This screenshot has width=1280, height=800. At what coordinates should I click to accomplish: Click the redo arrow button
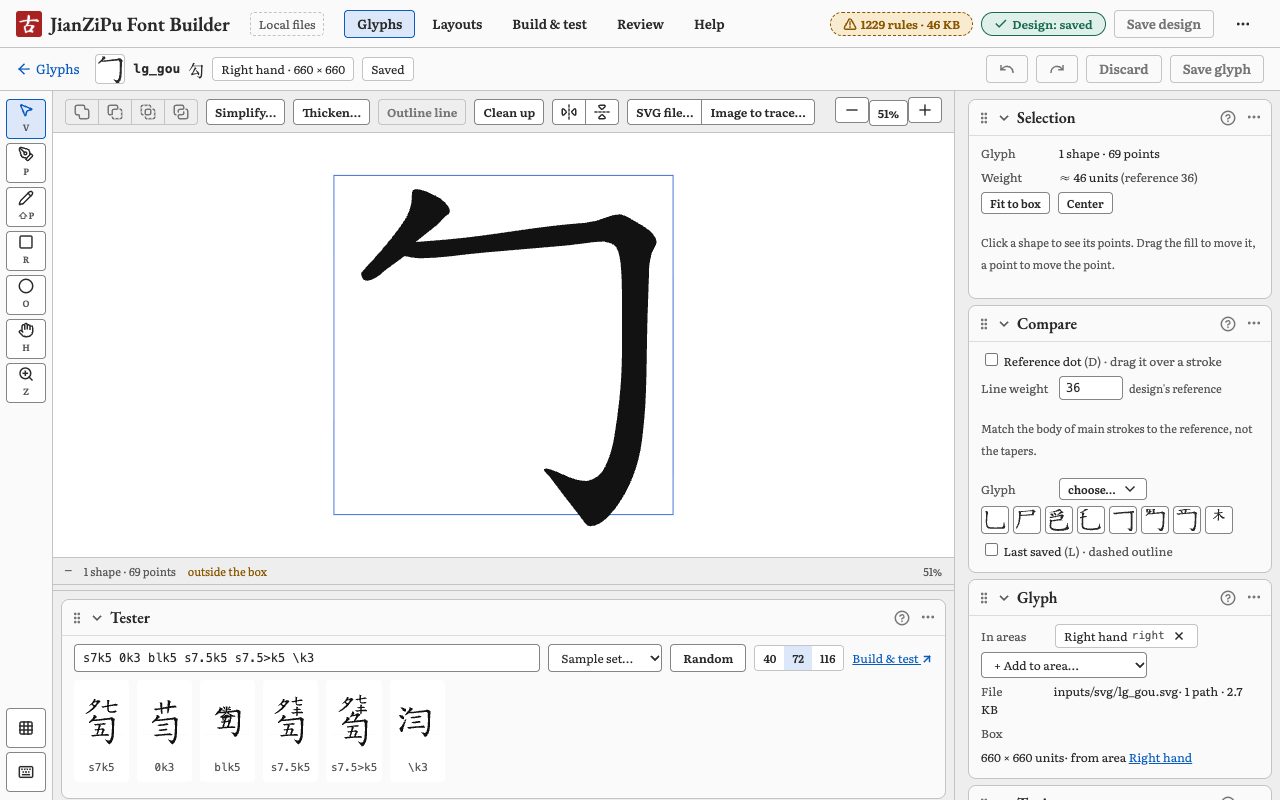click(x=1057, y=69)
